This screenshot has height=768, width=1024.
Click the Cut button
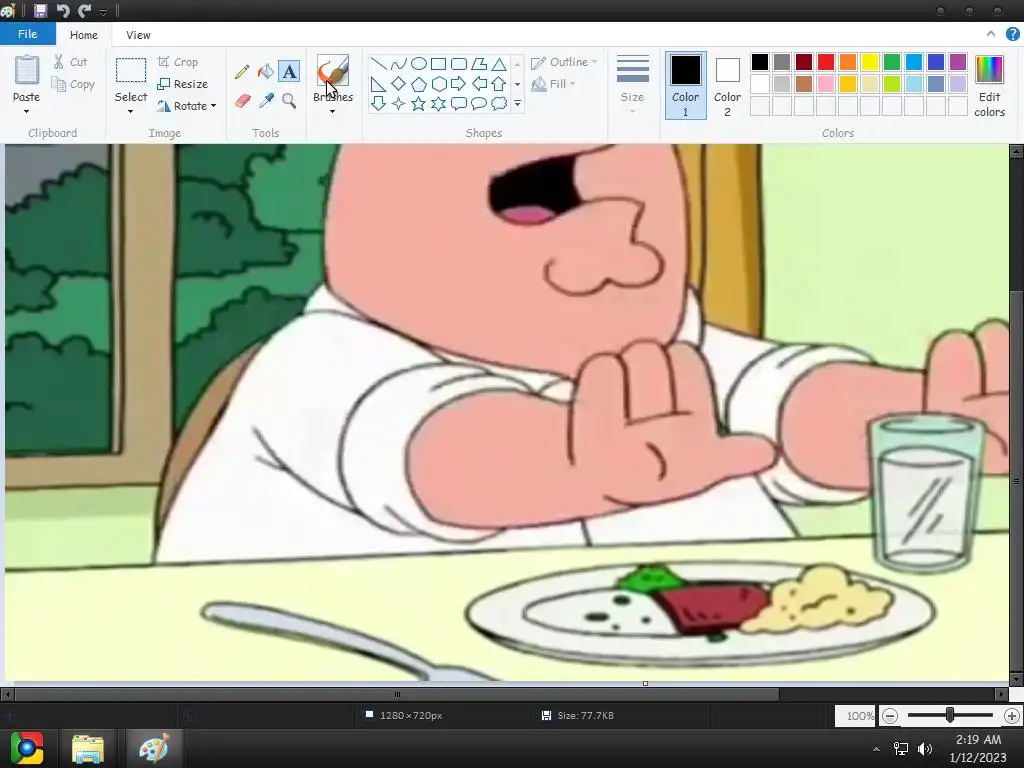pos(71,62)
